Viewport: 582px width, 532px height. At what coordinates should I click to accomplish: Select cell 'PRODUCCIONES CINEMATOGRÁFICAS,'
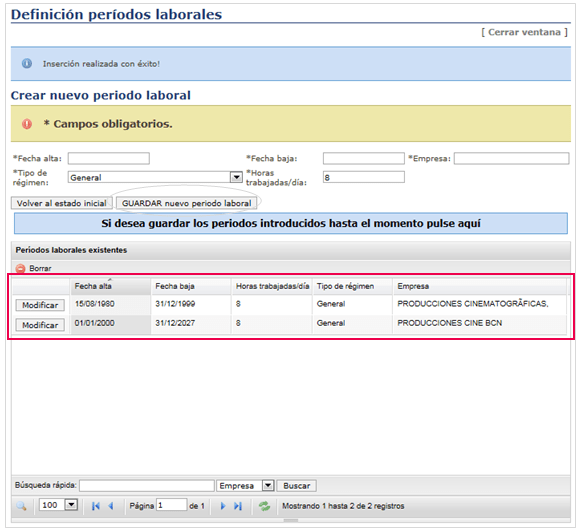(x=480, y=304)
